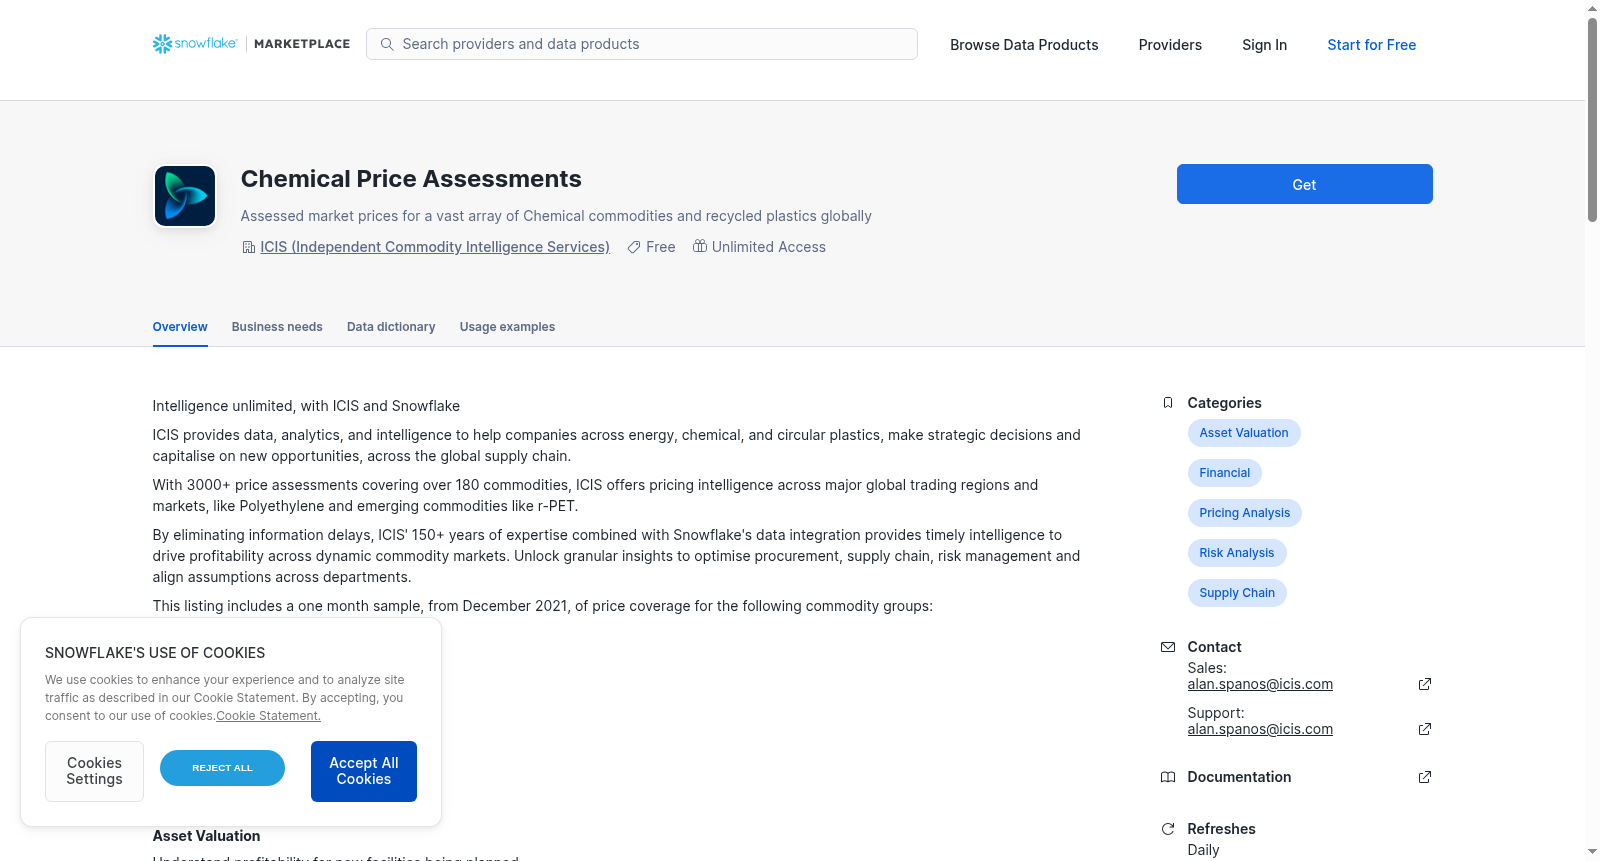Open sales email external link icon

1425,684
